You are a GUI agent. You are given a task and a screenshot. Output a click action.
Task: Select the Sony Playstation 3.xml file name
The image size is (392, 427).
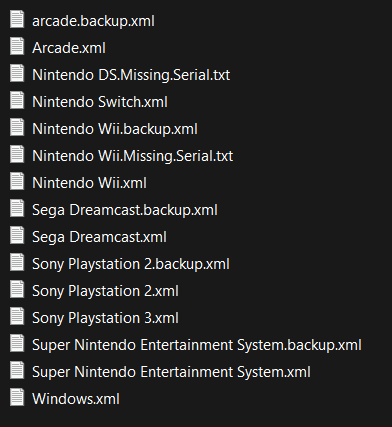(105, 318)
